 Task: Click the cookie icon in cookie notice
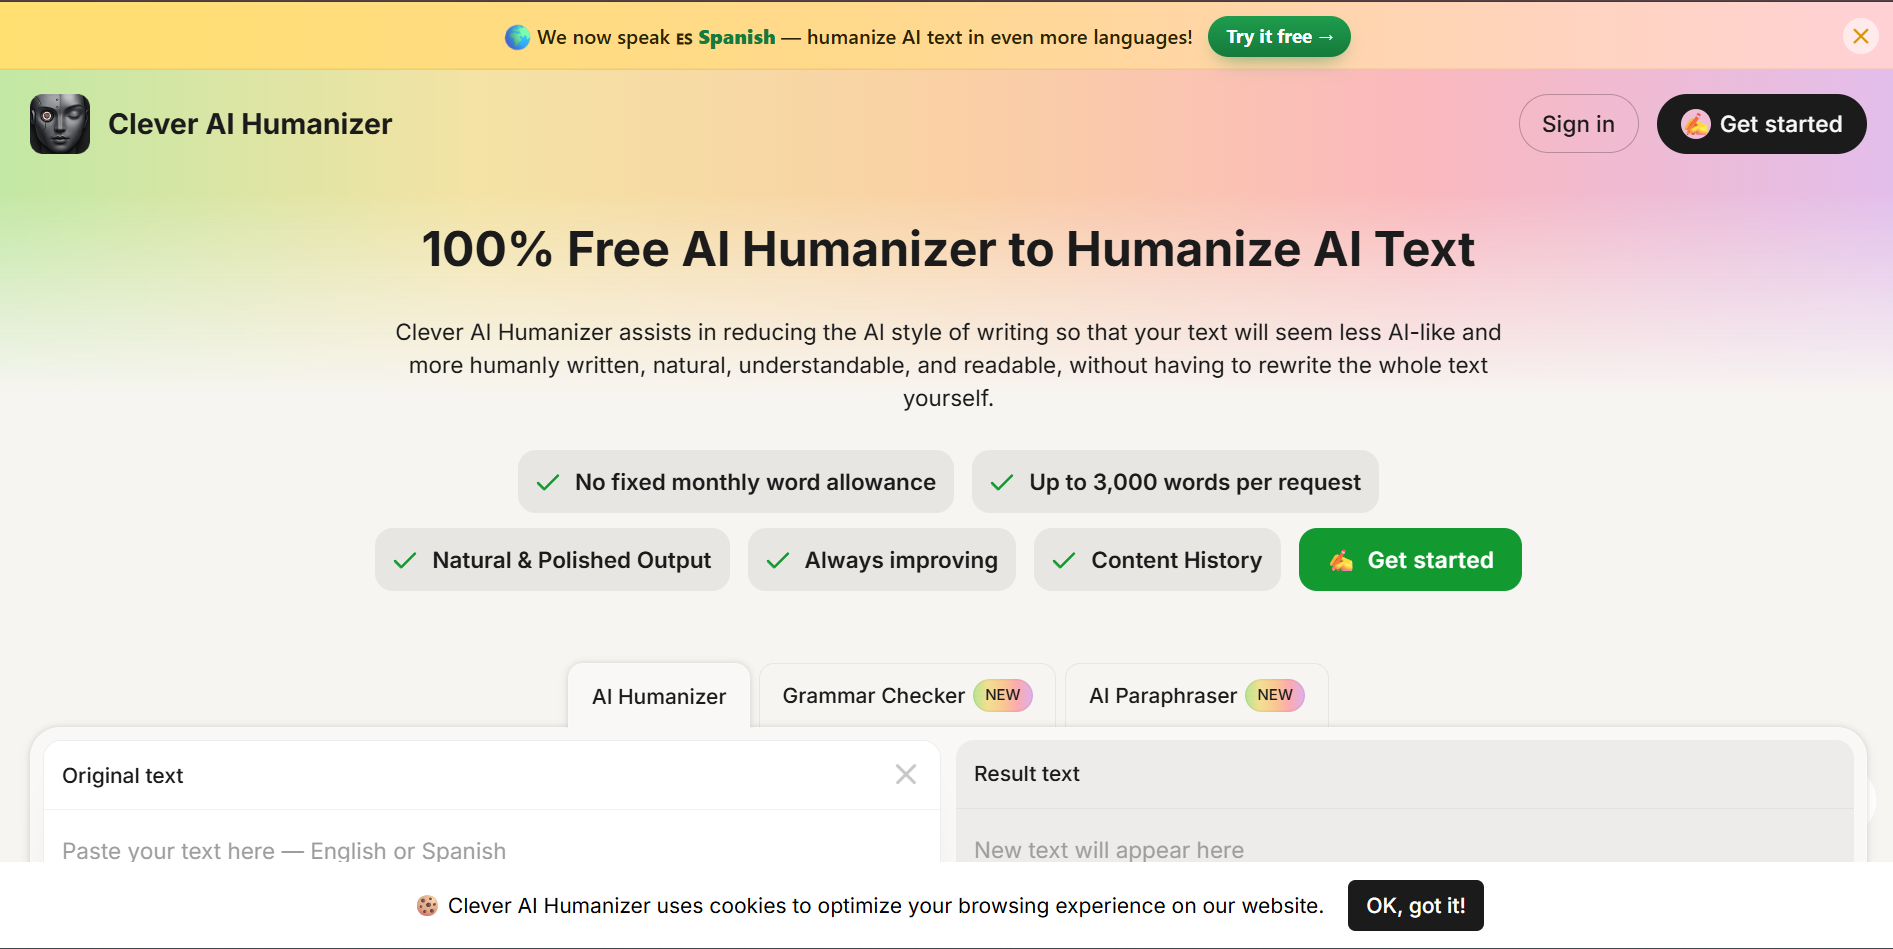427,906
